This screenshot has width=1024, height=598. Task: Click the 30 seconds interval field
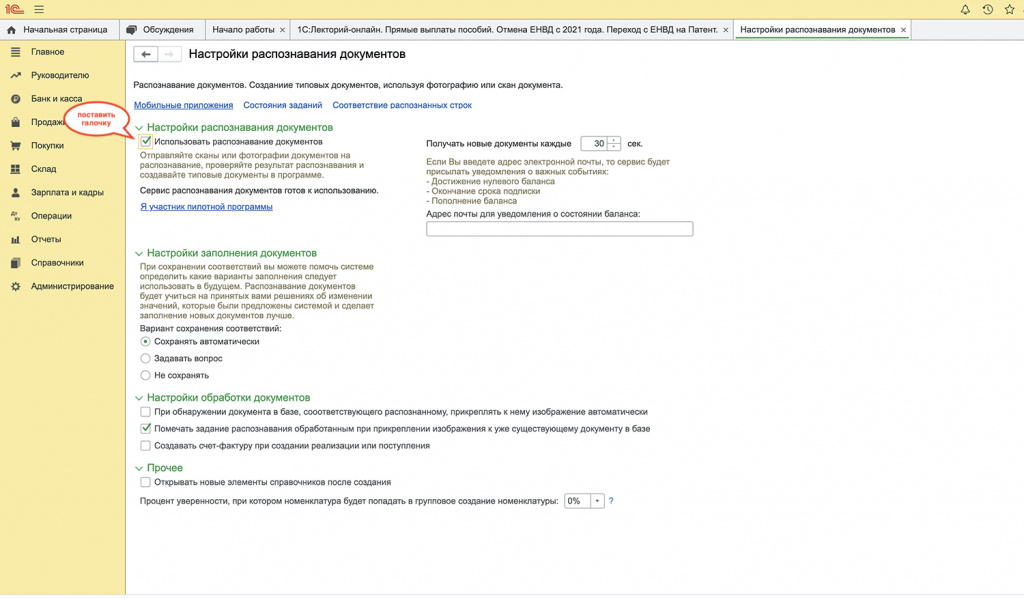(594, 144)
